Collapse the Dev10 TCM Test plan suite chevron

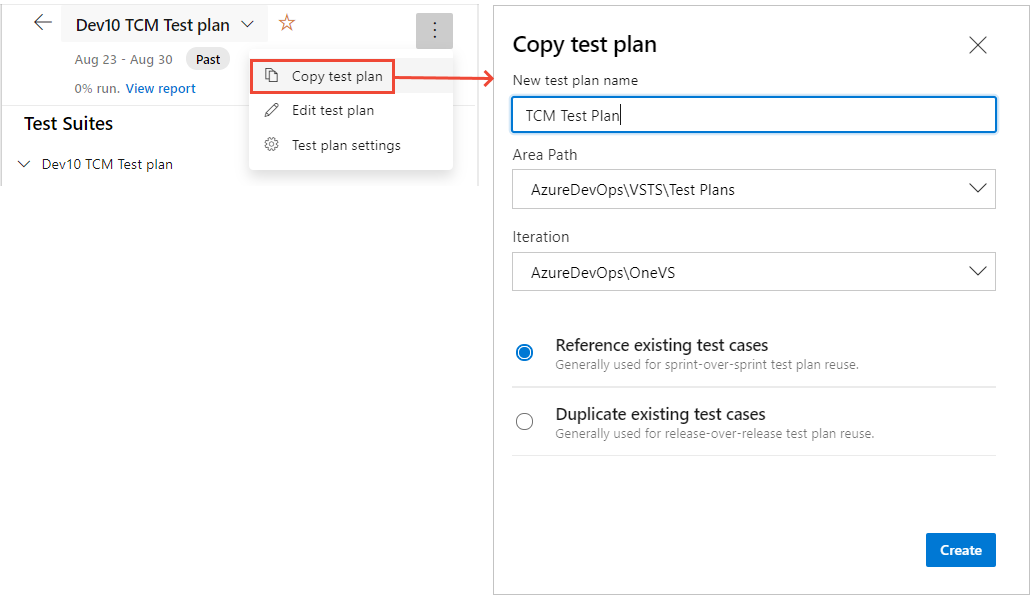point(25,163)
